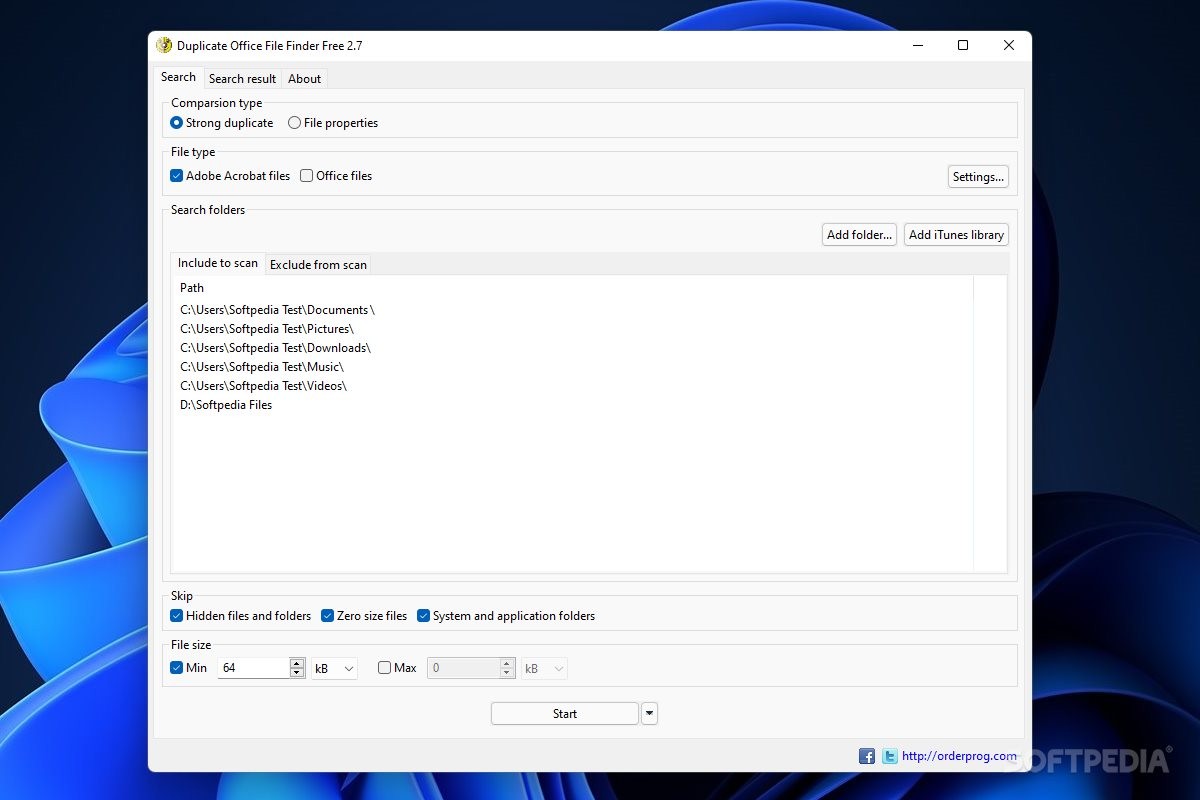Click the Settings... button
This screenshot has height=800, width=1200.
[x=978, y=177]
